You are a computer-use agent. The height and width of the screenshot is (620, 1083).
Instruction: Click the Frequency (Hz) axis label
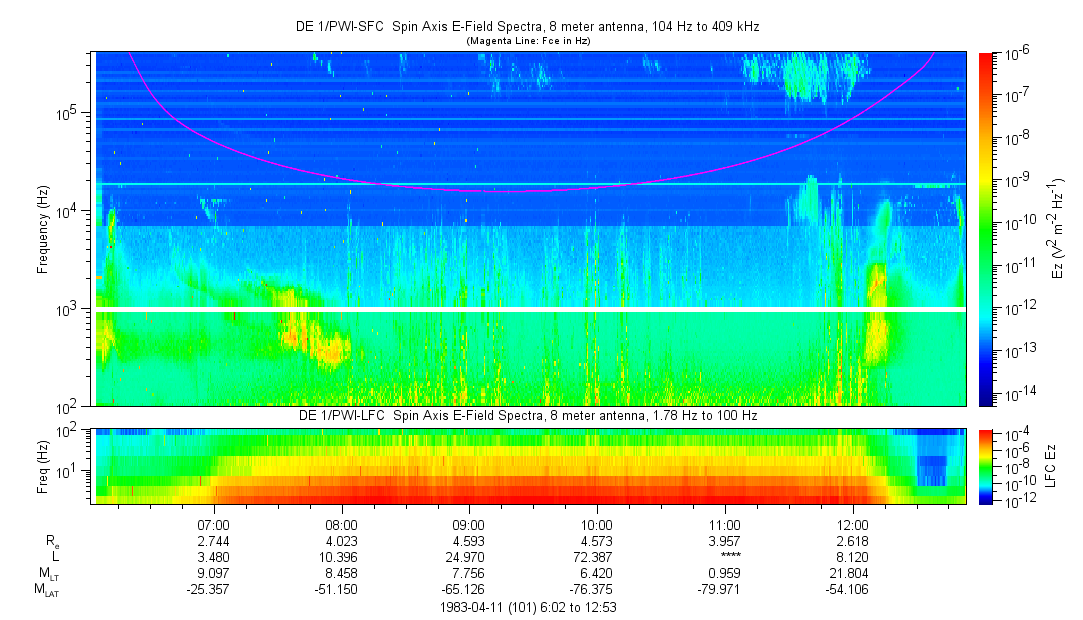tap(43, 230)
